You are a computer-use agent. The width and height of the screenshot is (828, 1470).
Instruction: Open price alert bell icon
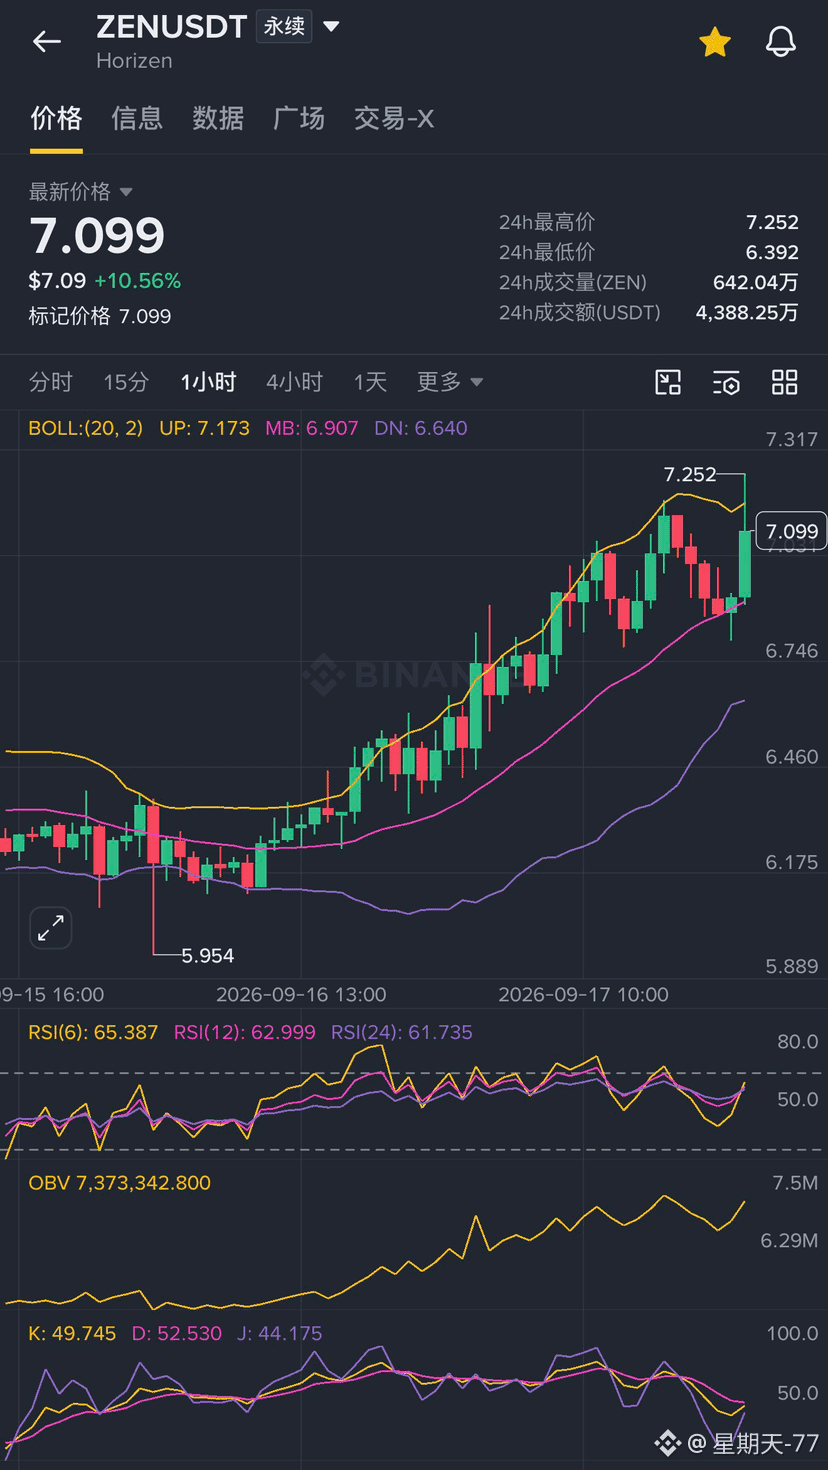pyautogui.click(x=781, y=41)
